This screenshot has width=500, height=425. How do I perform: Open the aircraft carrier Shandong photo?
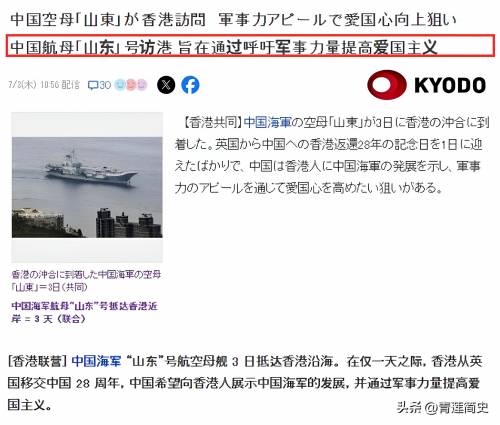point(87,187)
